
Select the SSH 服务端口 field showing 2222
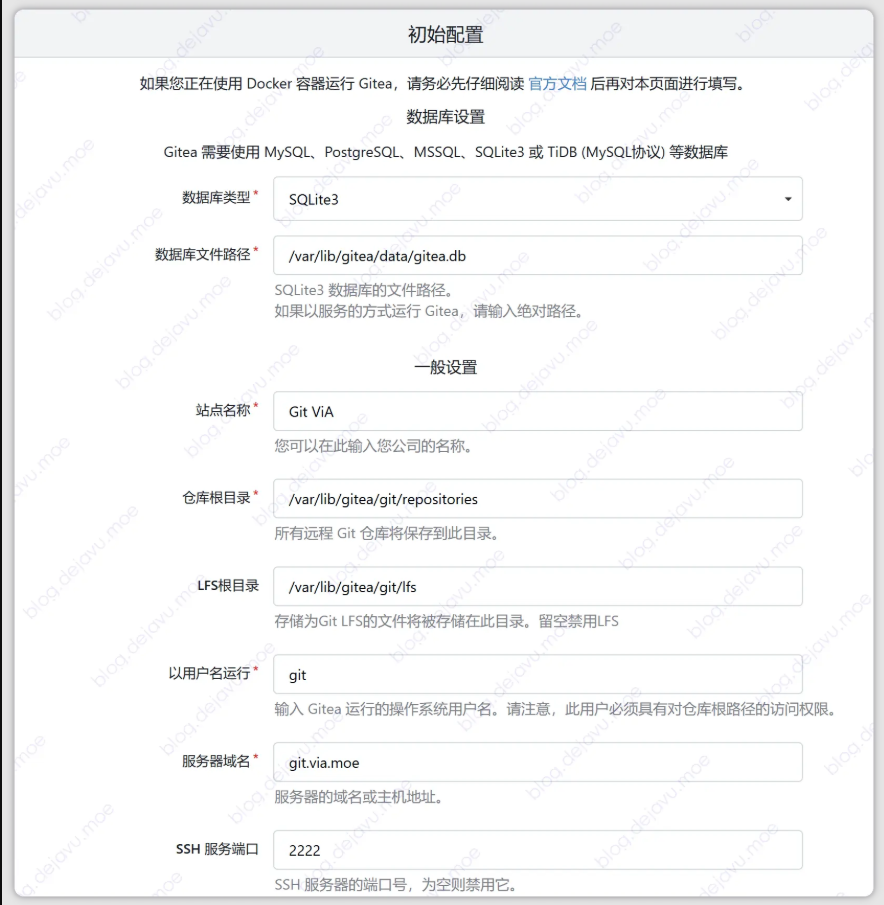coord(538,850)
